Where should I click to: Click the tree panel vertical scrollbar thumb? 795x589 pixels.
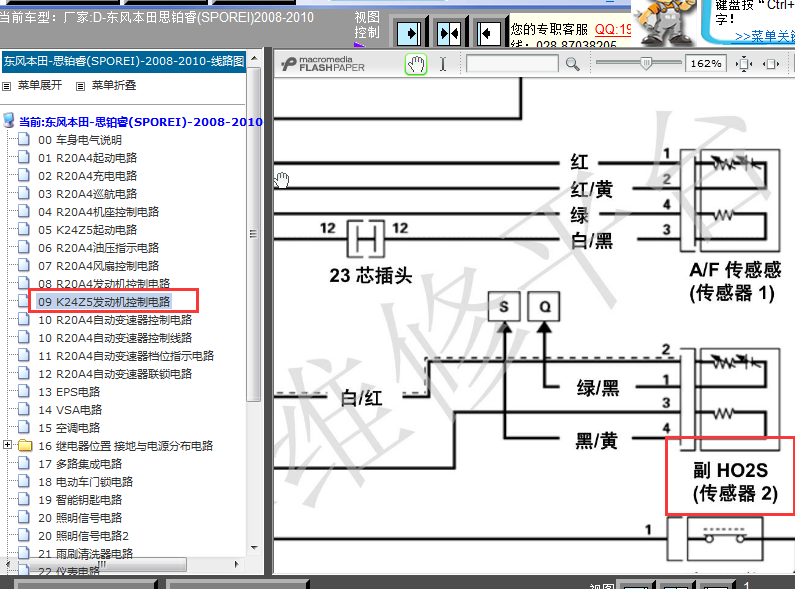click(254, 234)
